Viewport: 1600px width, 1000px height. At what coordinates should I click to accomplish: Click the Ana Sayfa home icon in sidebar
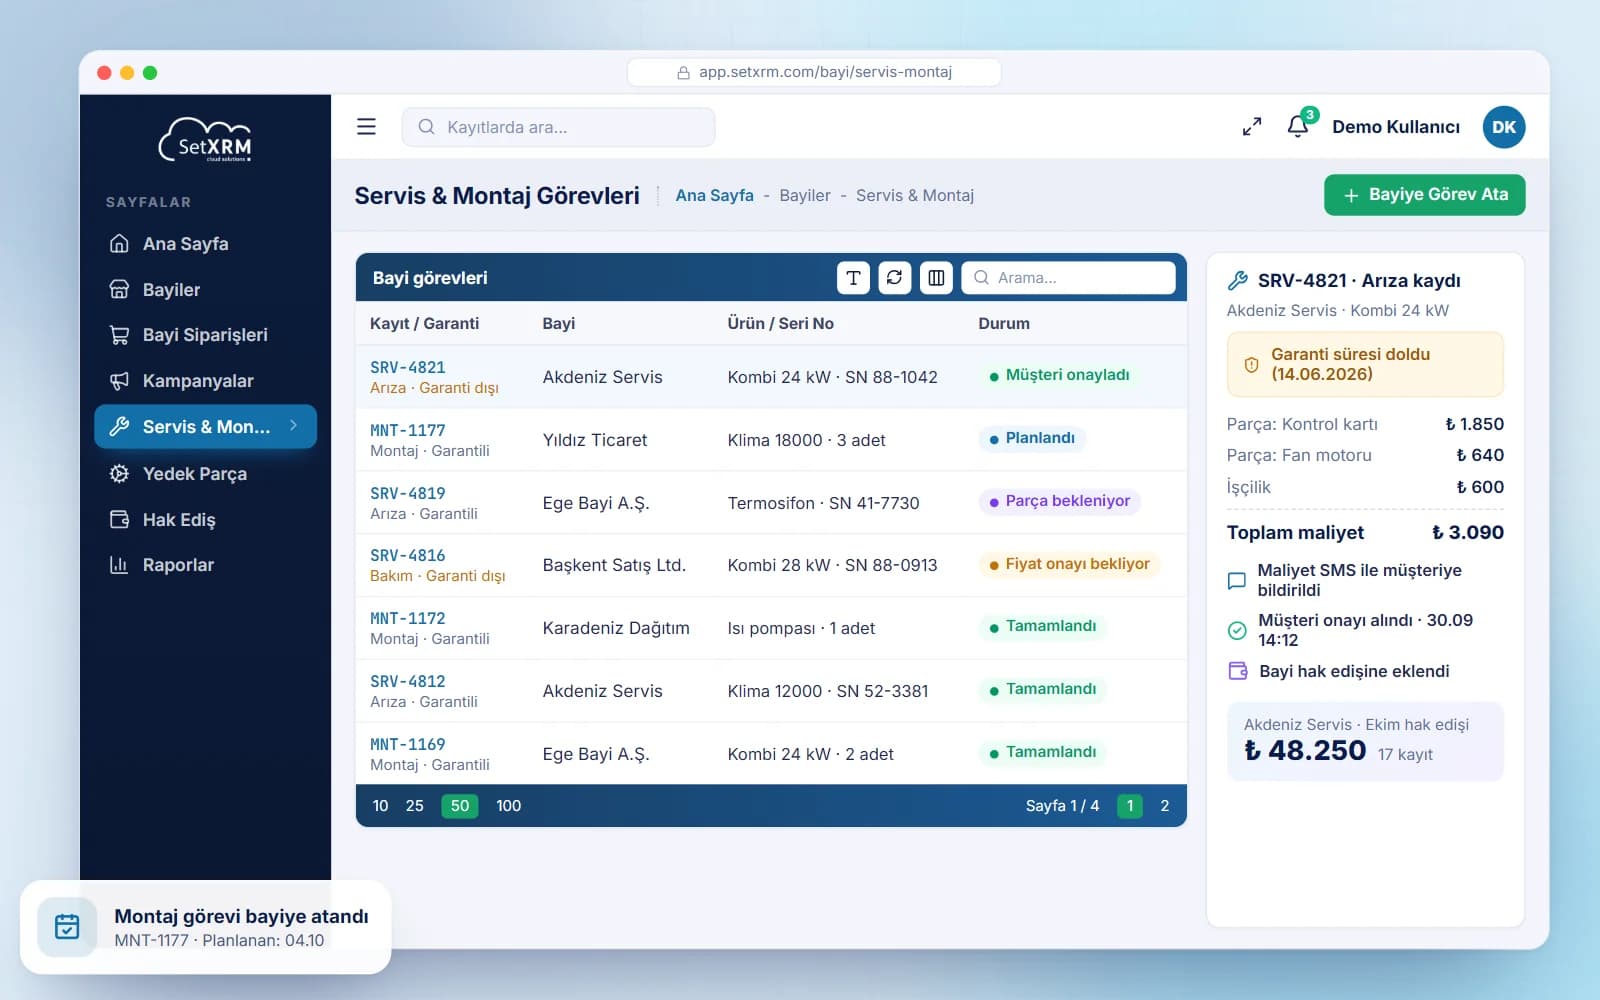[119, 244]
